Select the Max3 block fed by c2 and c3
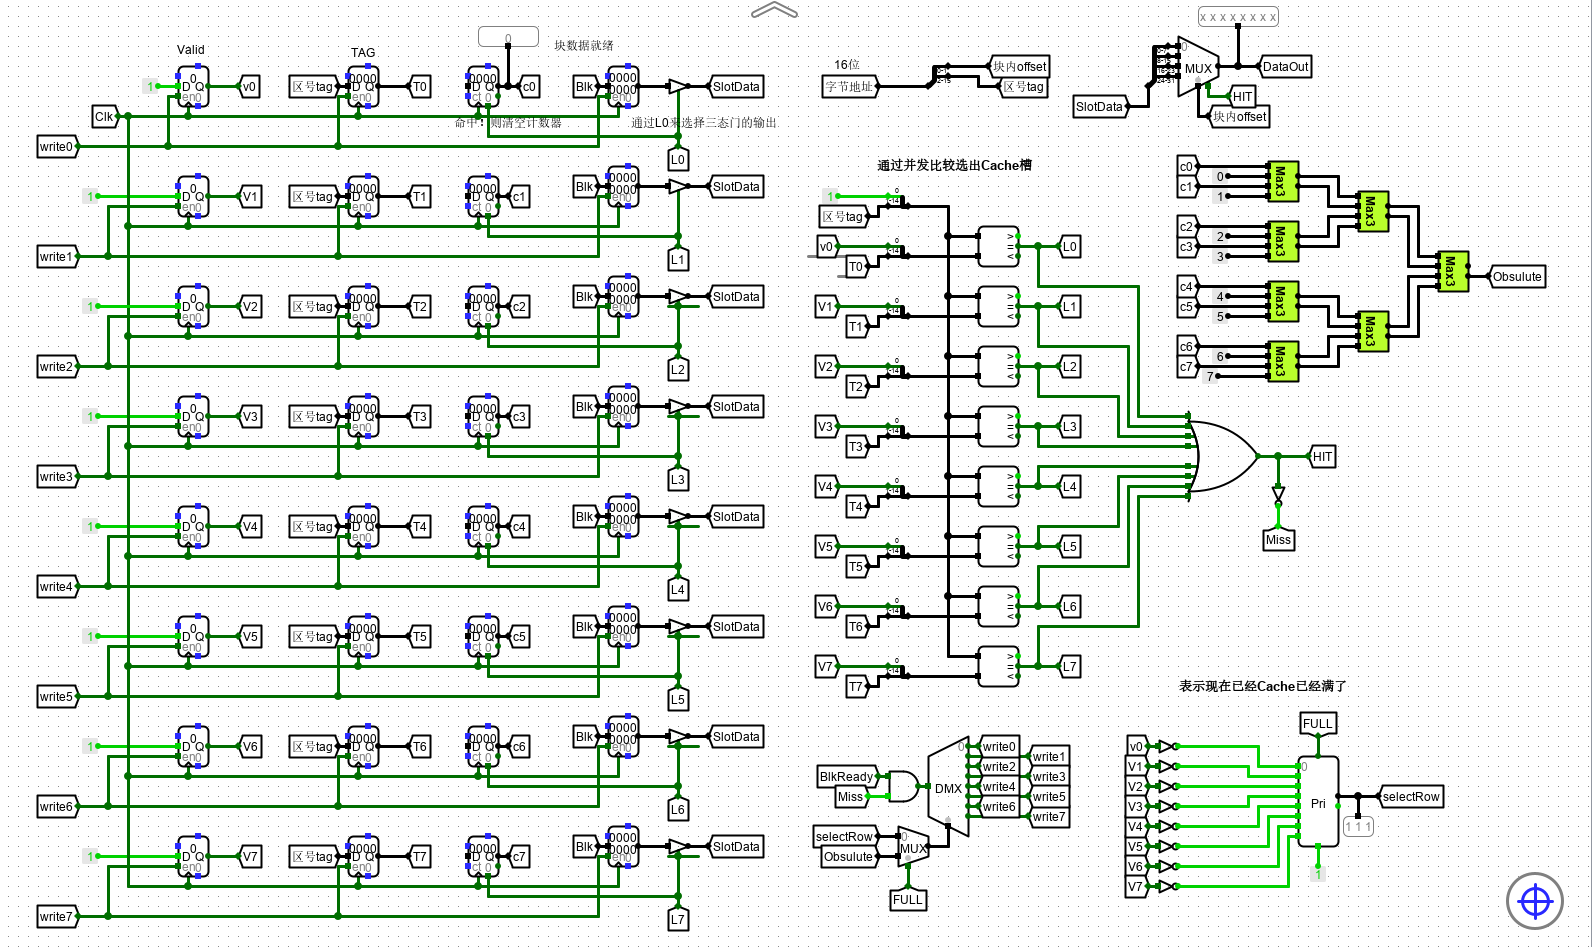This screenshot has width=1592, height=947. tap(1283, 241)
